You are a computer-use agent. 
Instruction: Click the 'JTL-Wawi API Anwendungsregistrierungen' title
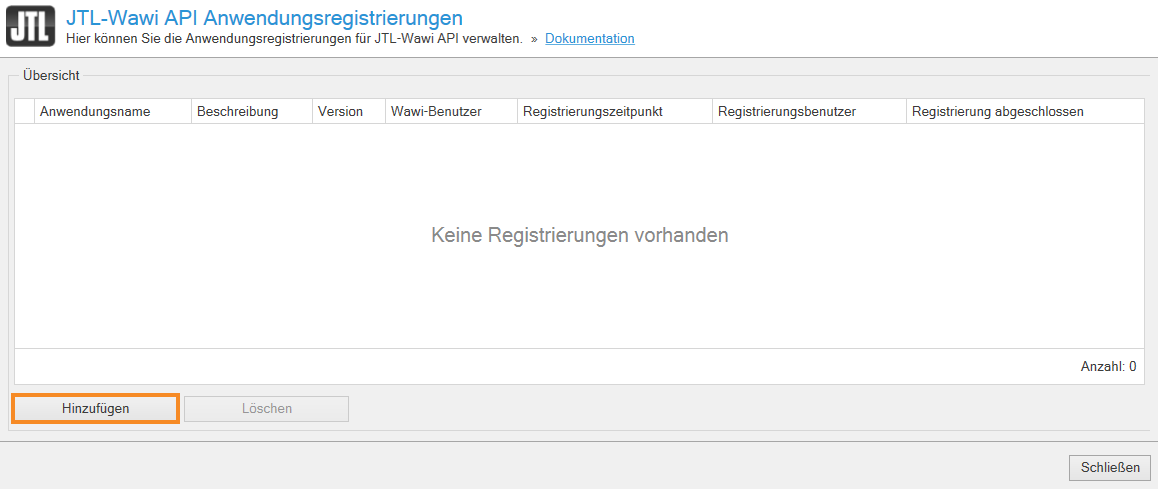pyautogui.click(x=264, y=16)
